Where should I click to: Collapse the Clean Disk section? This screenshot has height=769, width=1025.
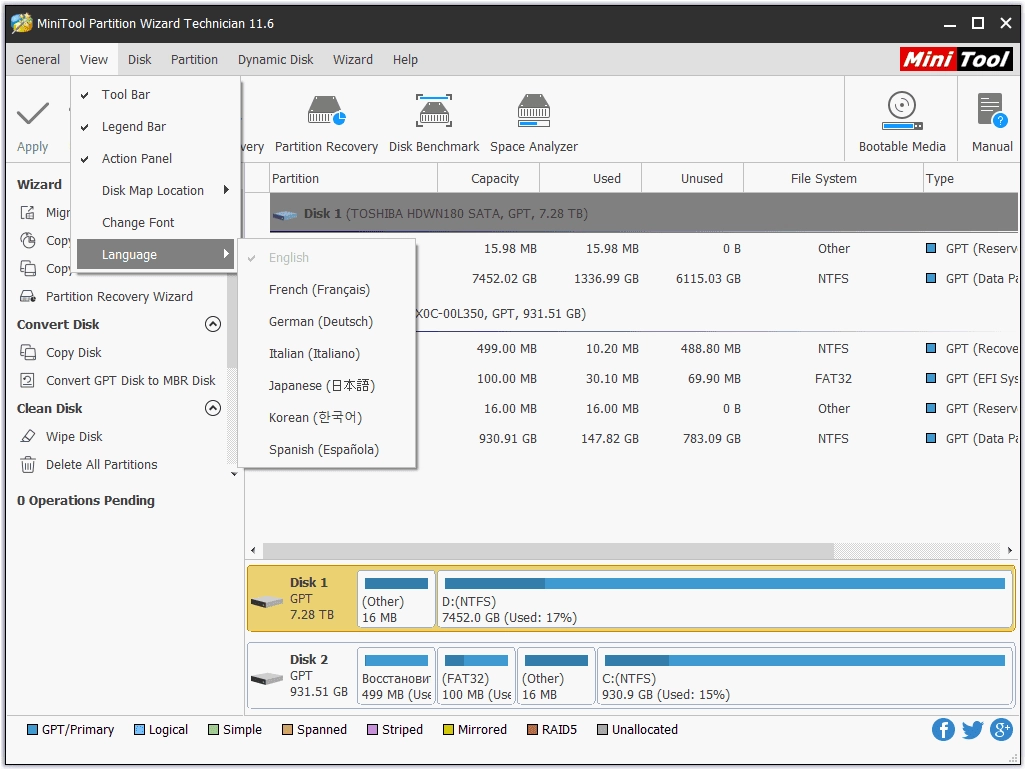coord(212,408)
